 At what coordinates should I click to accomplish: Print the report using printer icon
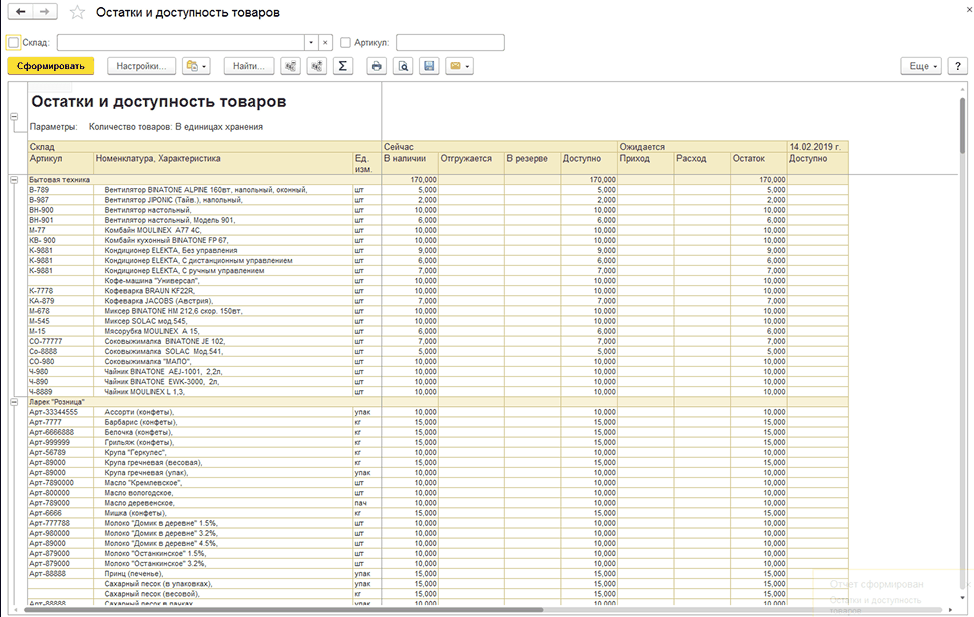click(x=376, y=66)
